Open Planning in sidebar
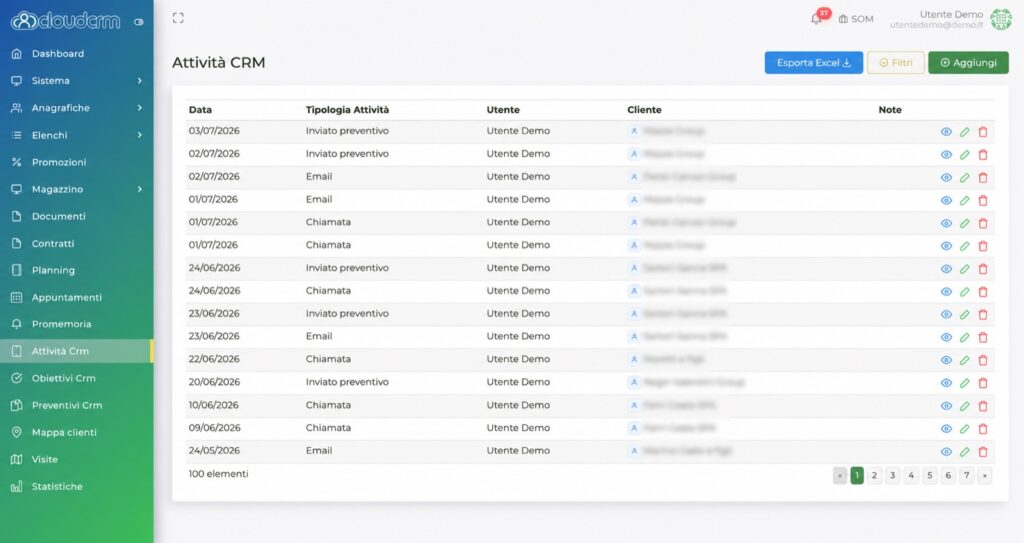 click(x=76, y=271)
